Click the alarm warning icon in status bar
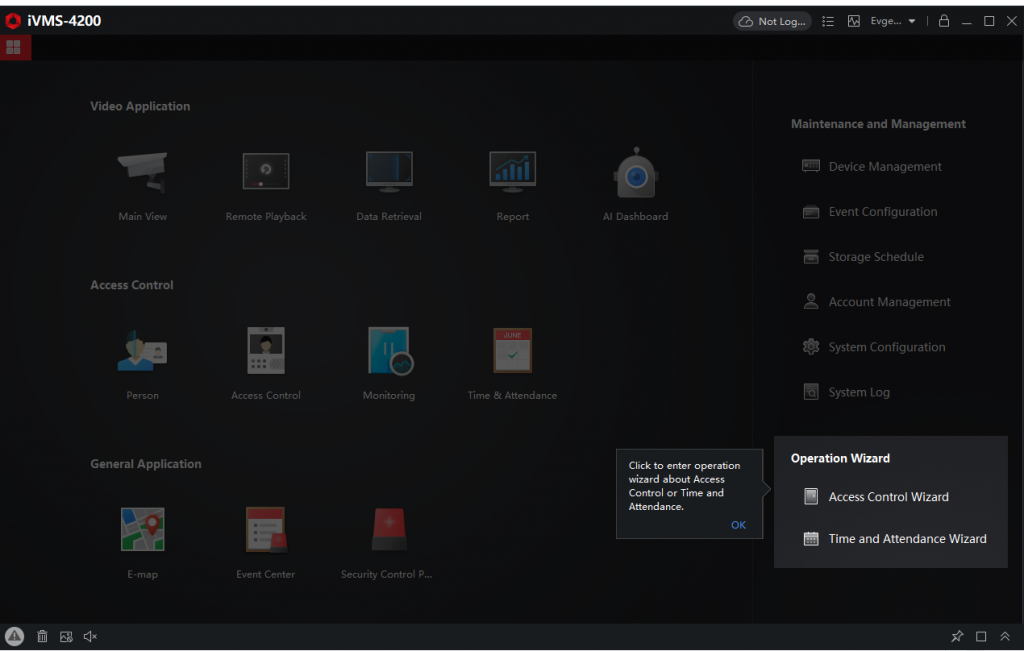Screen dimensions: 1024x651 (x=14, y=636)
